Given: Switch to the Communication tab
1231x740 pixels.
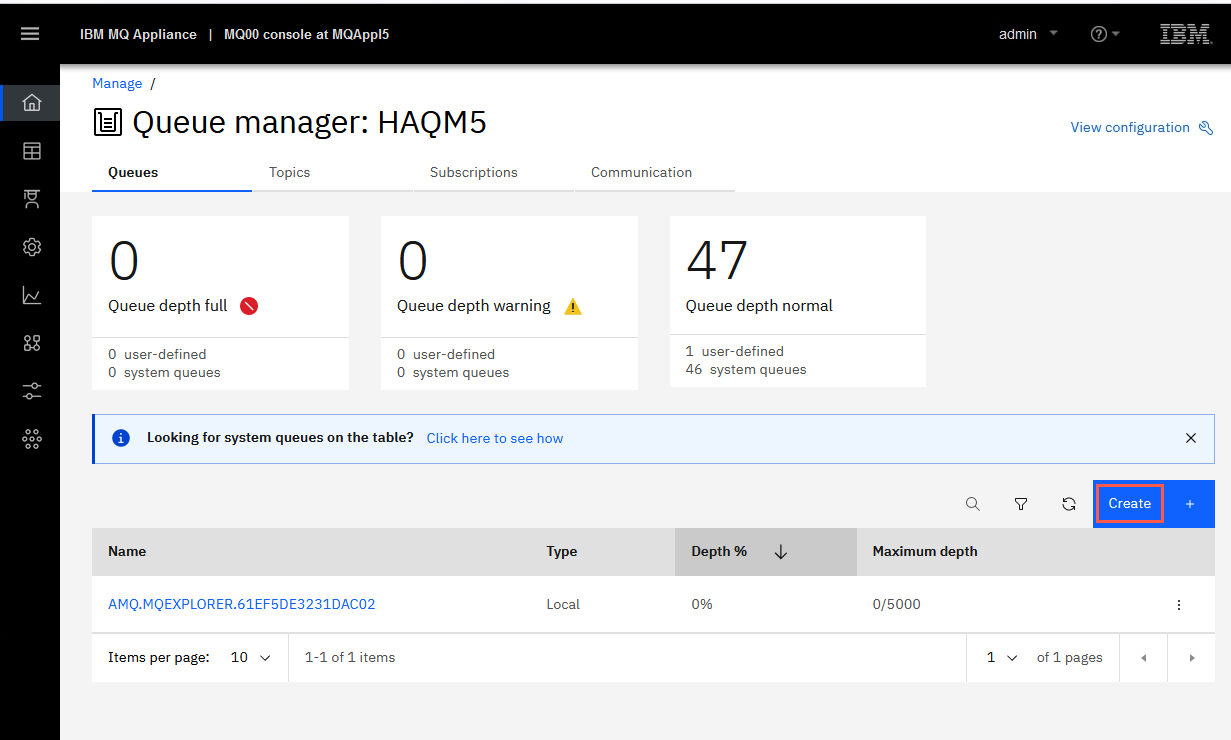Looking at the screenshot, I should 642,172.
